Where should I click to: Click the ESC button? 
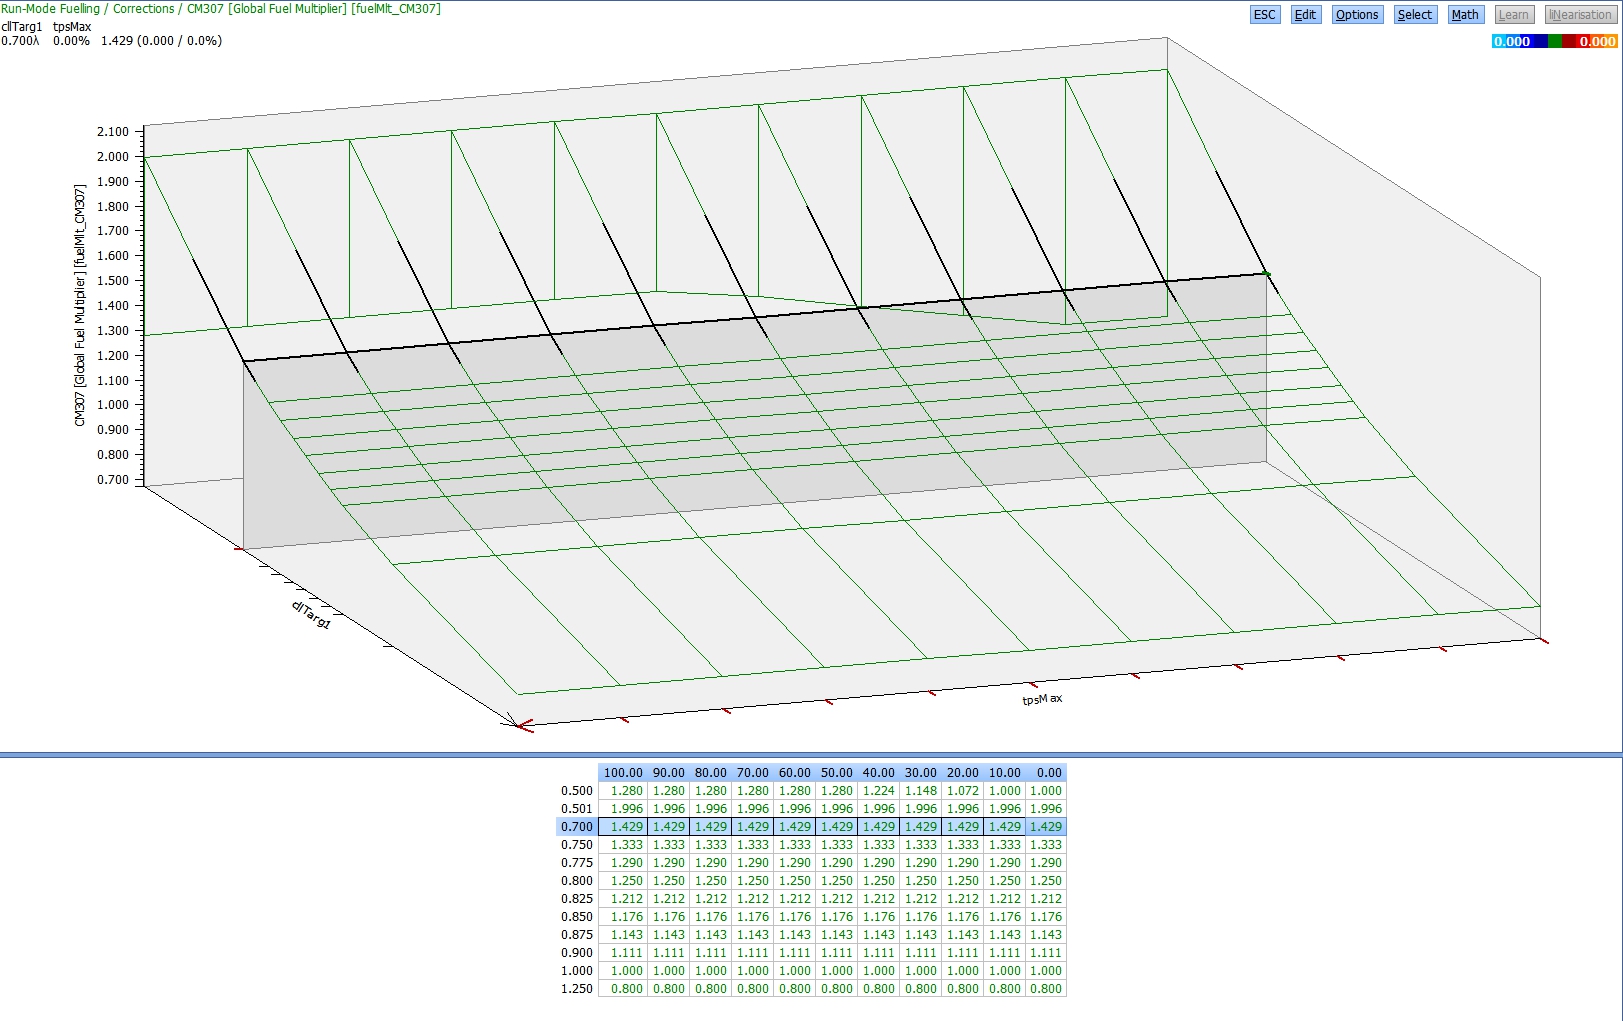point(1264,15)
